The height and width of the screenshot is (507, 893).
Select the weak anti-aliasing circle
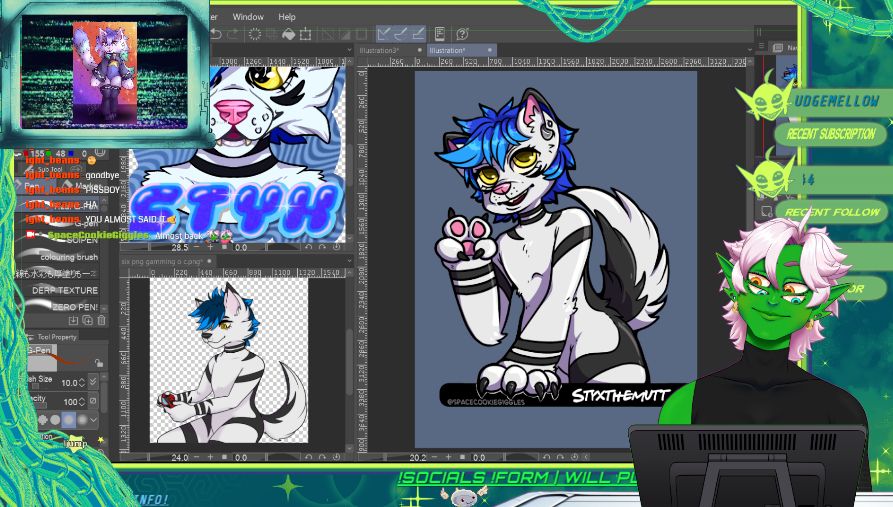pos(55,420)
